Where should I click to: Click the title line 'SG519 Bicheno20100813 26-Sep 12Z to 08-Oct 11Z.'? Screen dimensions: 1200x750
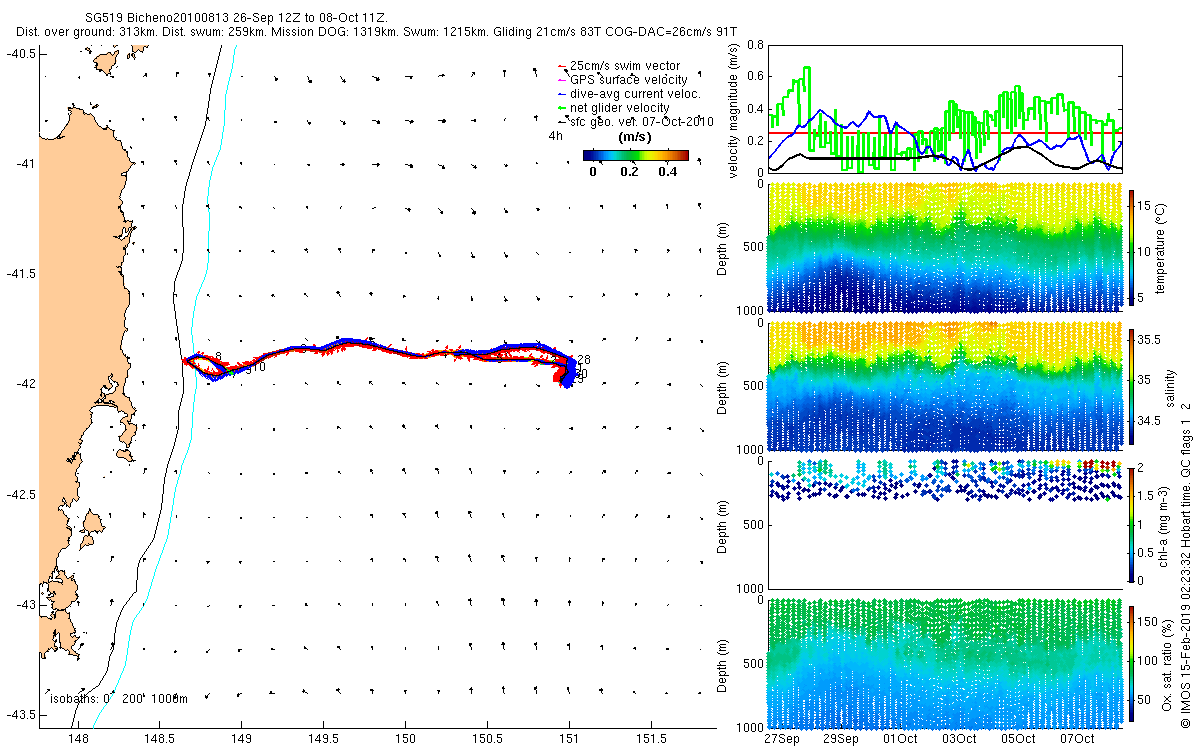click(235, 19)
